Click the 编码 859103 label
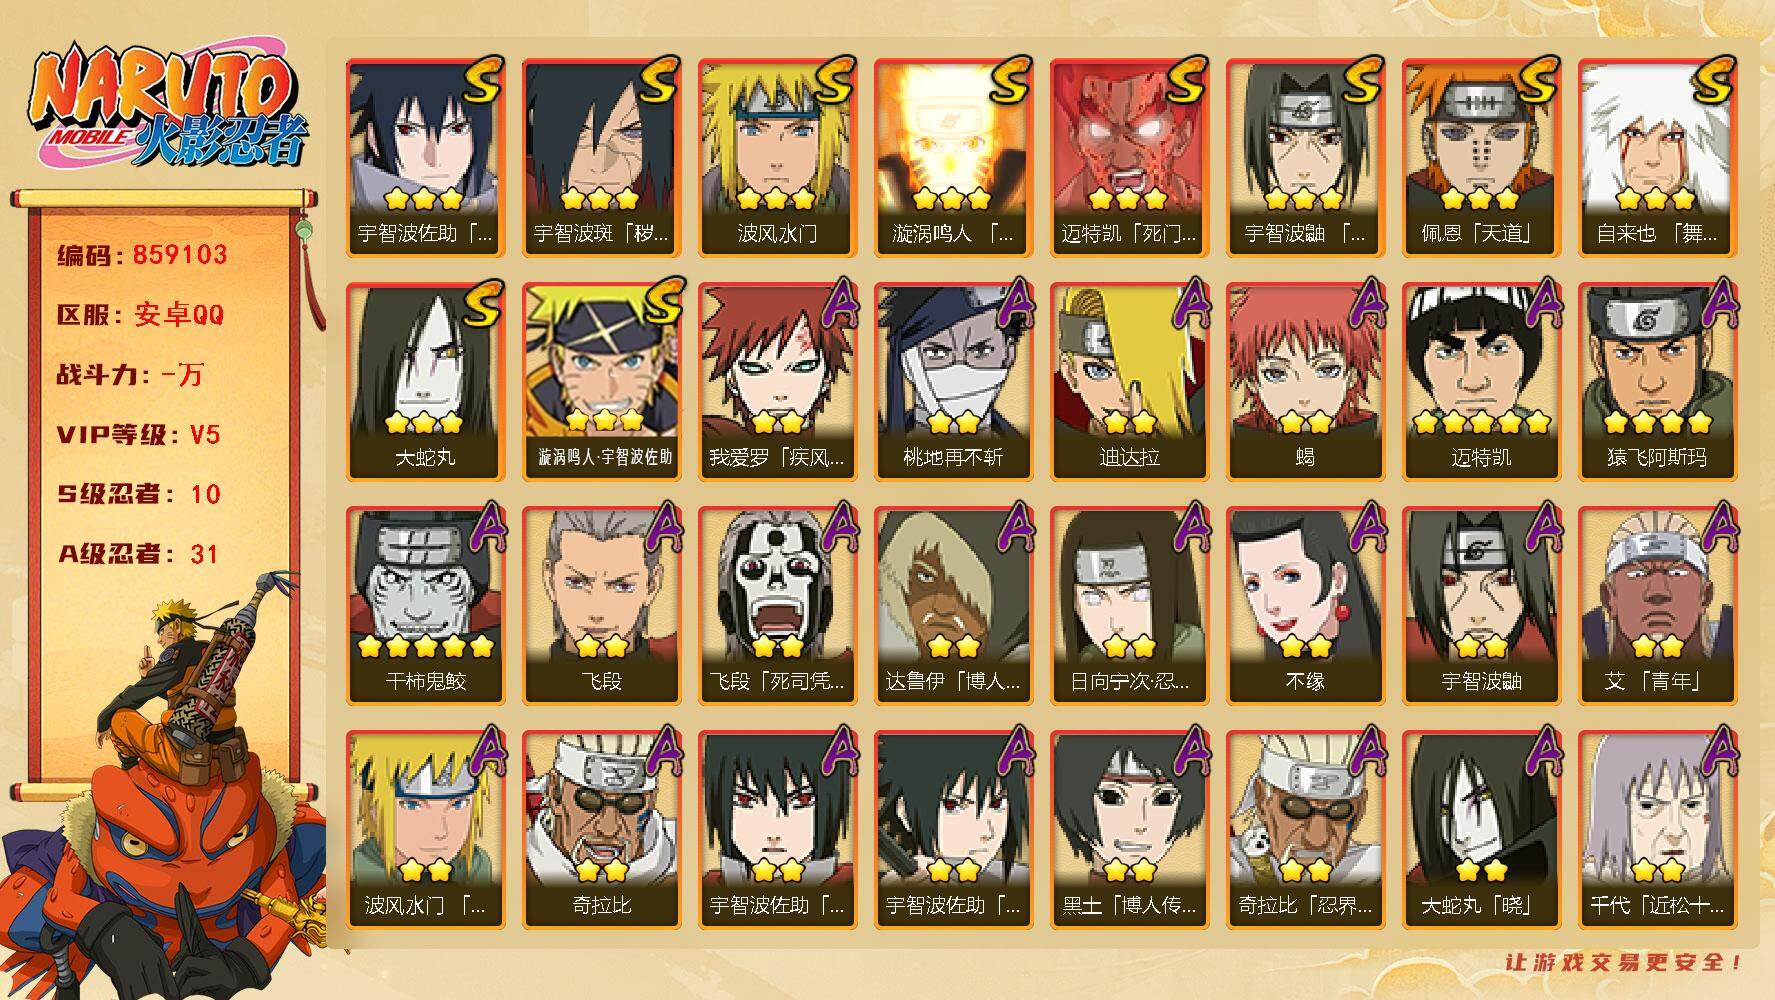This screenshot has width=1775, height=1000. coord(142,255)
